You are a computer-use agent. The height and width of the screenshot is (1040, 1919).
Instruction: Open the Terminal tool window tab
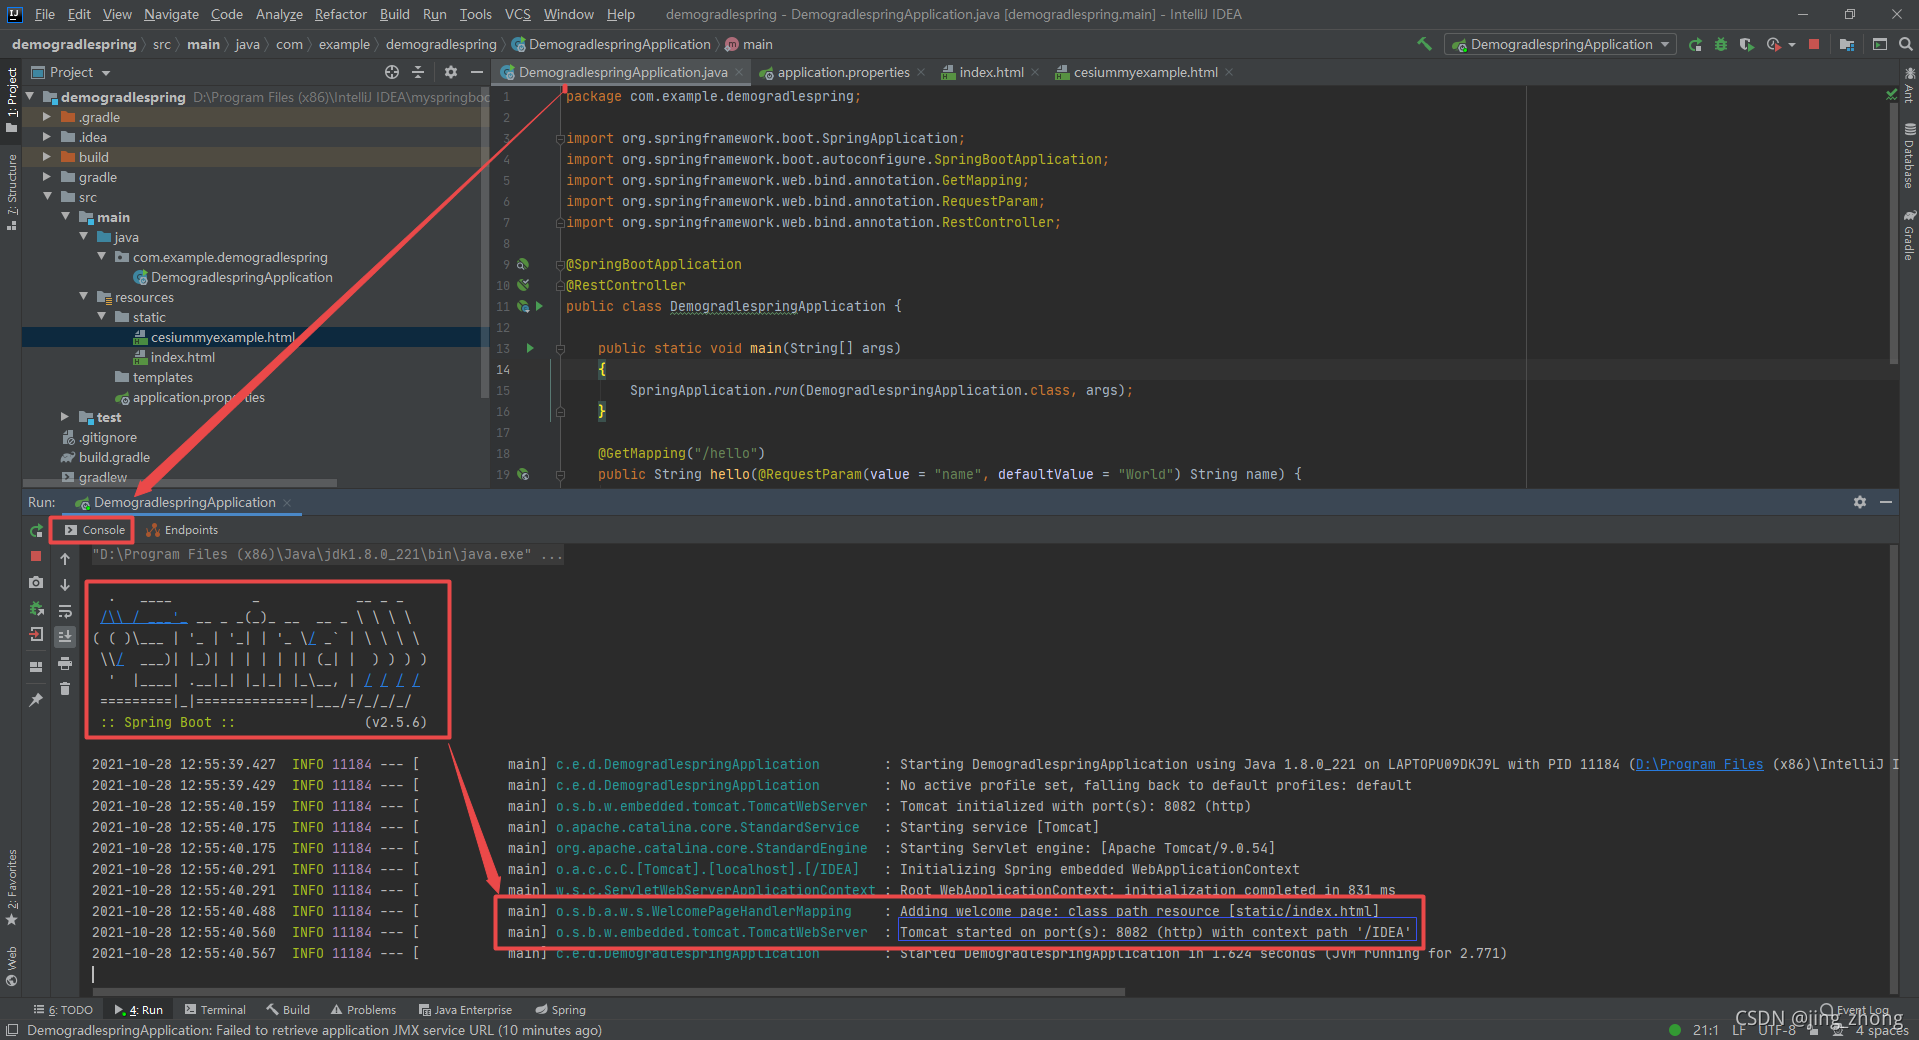[215, 1010]
